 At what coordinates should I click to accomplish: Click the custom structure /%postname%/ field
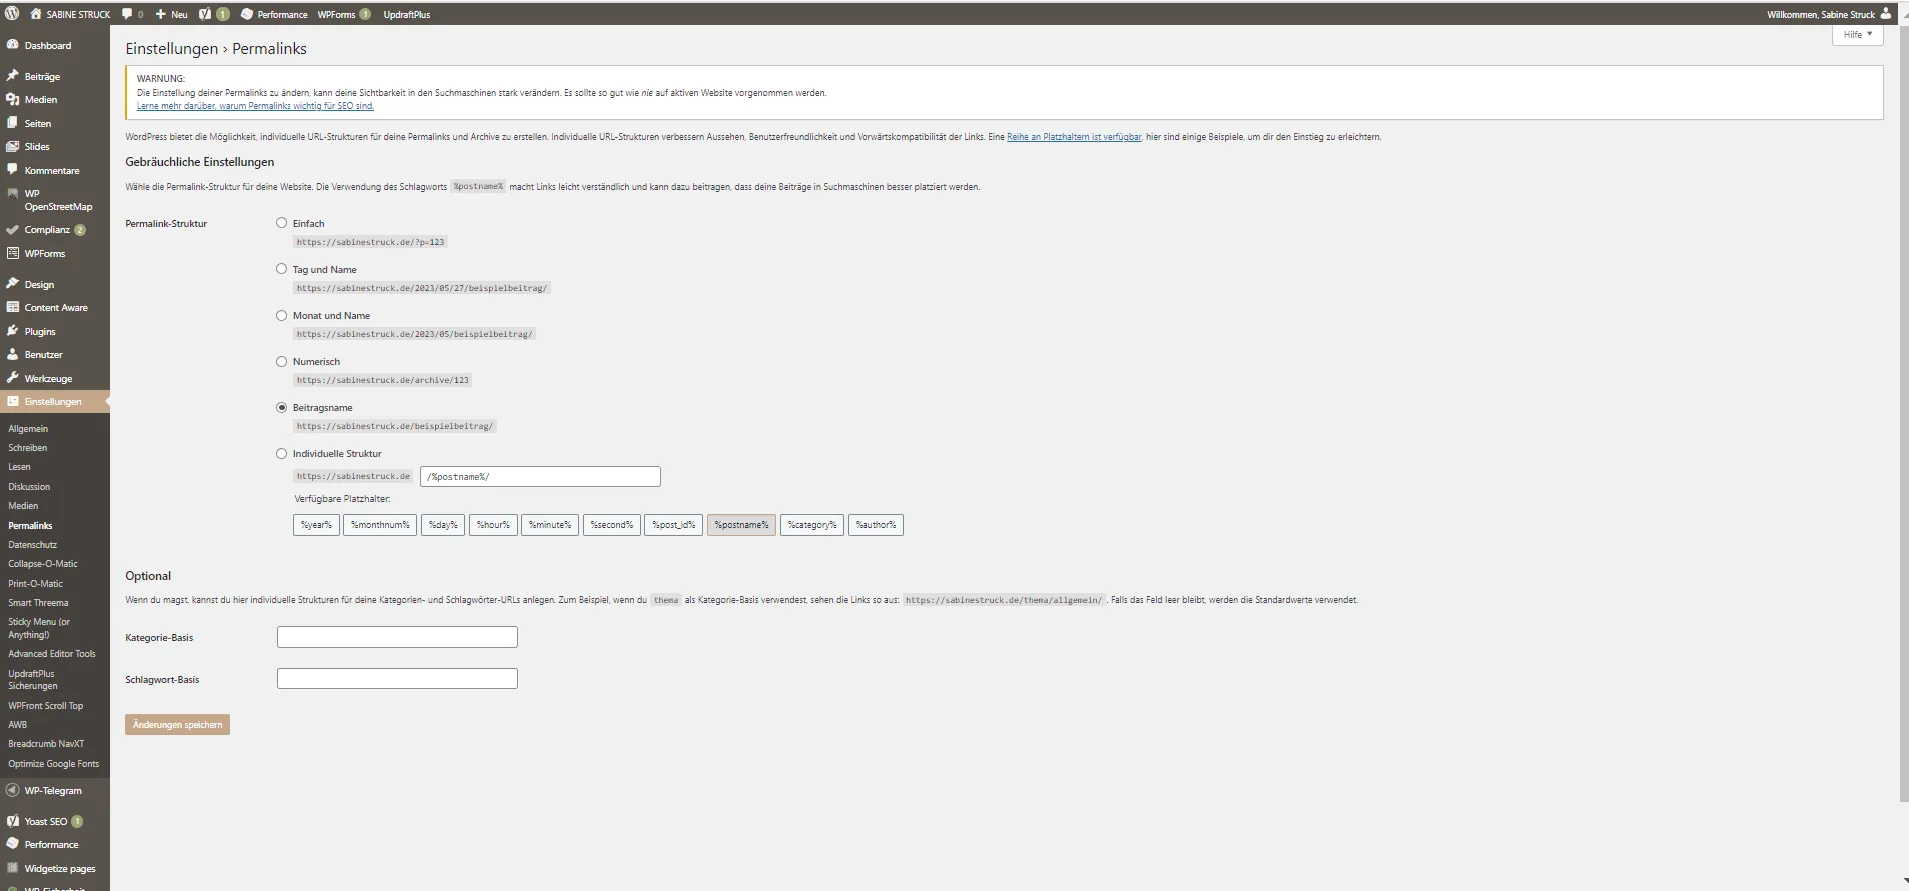tap(540, 477)
